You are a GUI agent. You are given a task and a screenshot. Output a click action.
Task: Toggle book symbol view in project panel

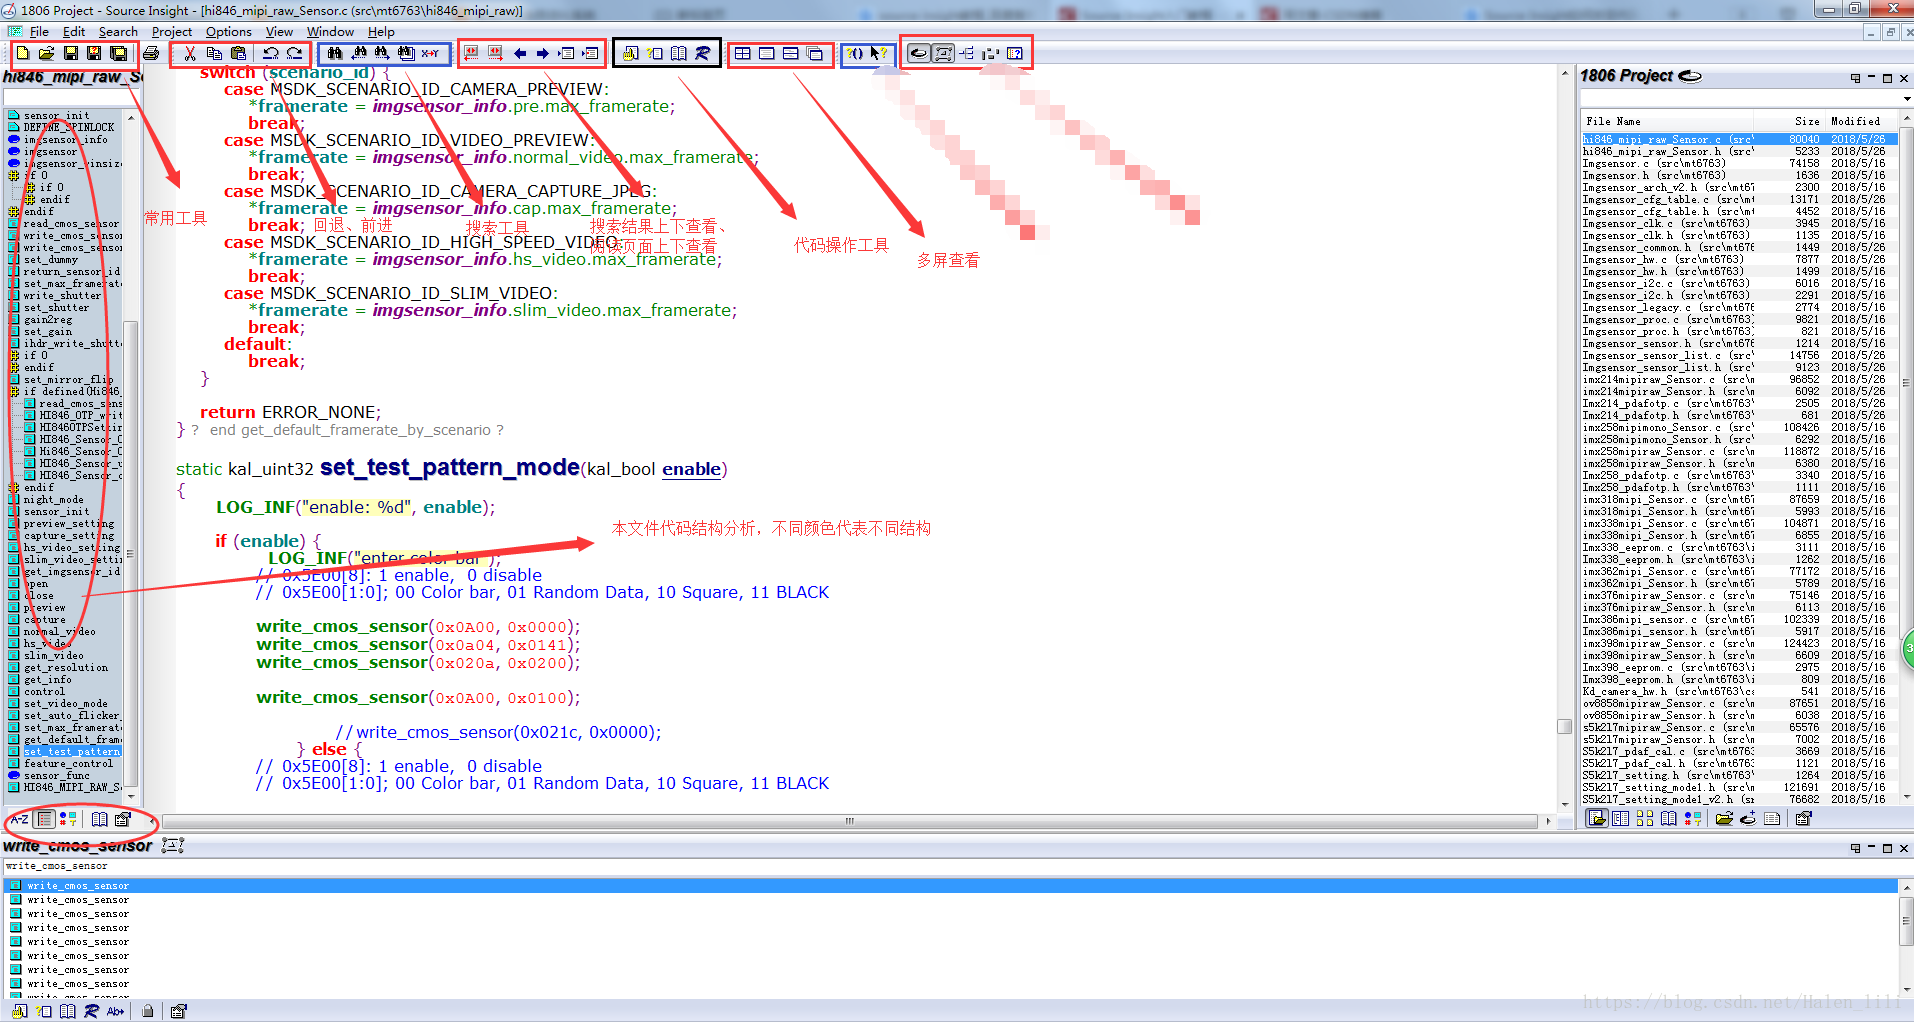tap(1669, 819)
